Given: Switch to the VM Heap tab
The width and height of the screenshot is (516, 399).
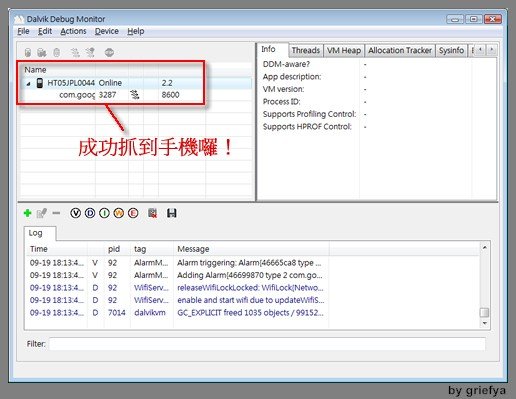Looking at the screenshot, I should tap(344, 50).
